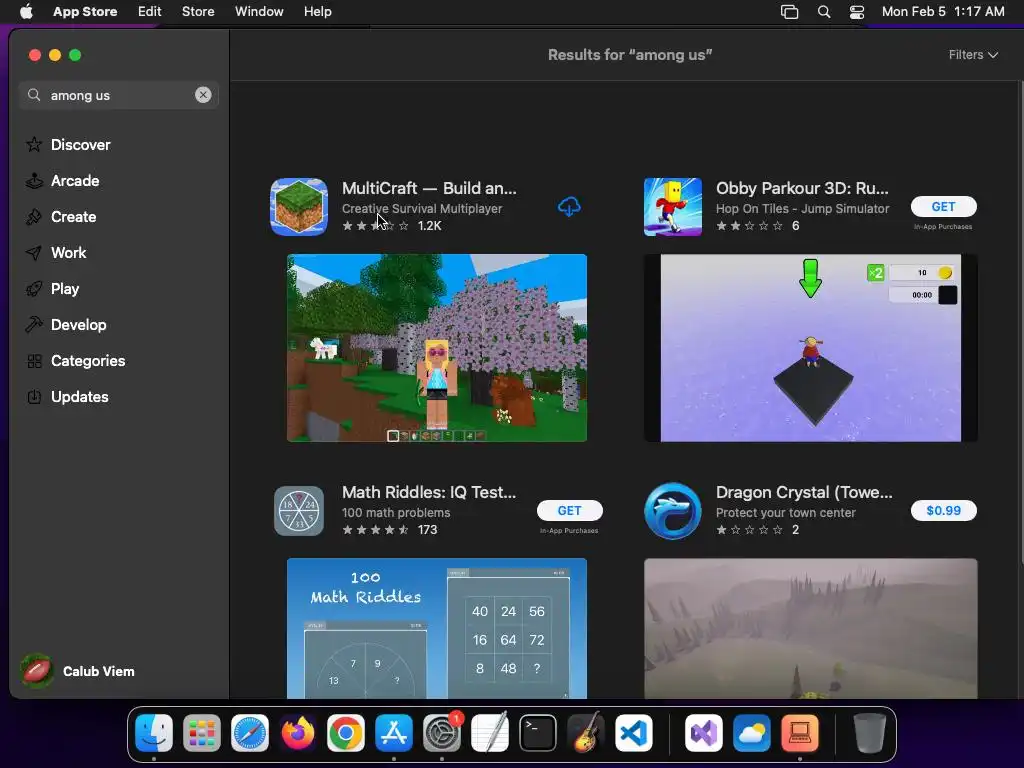The width and height of the screenshot is (1024, 768).
Task: Open the Help menu
Action: 317,12
